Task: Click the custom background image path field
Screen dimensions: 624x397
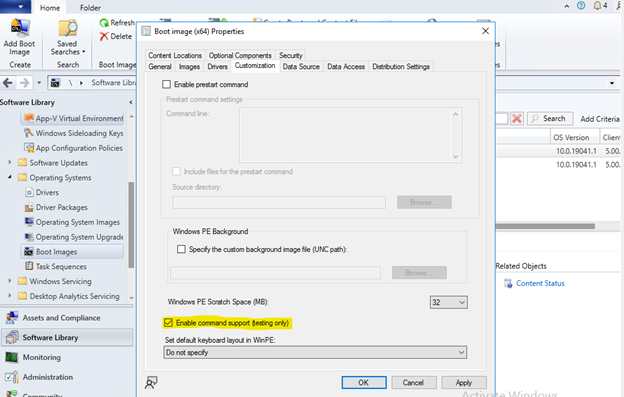Action: 275,272
